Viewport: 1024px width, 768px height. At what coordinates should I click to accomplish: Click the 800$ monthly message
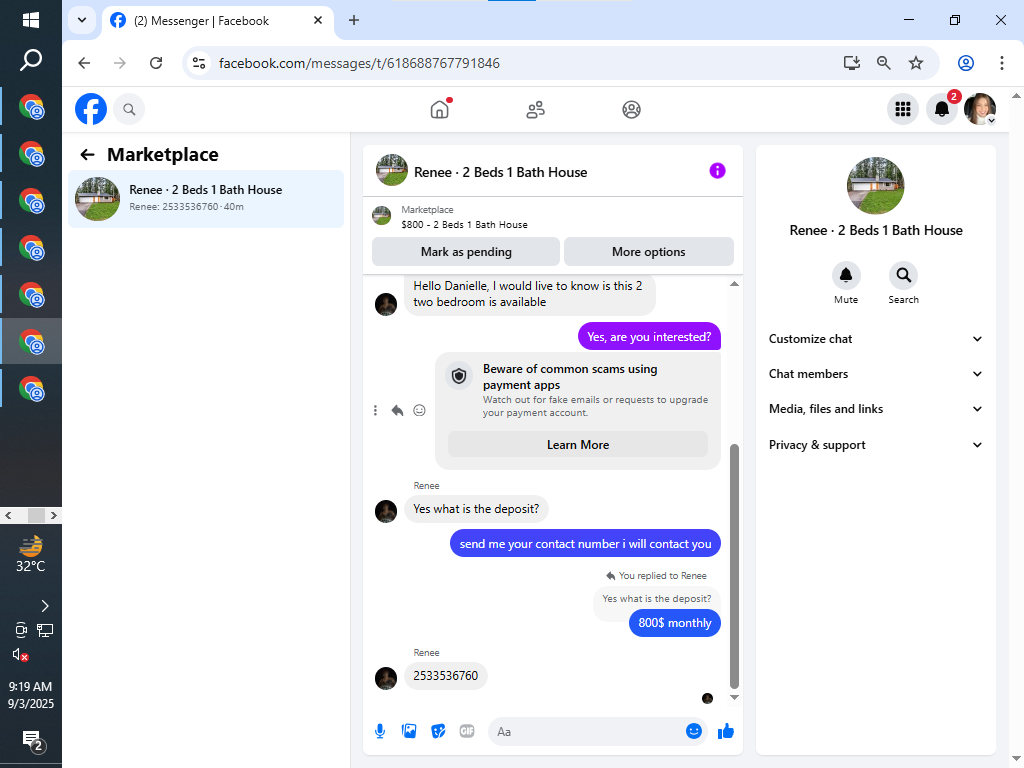(675, 623)
